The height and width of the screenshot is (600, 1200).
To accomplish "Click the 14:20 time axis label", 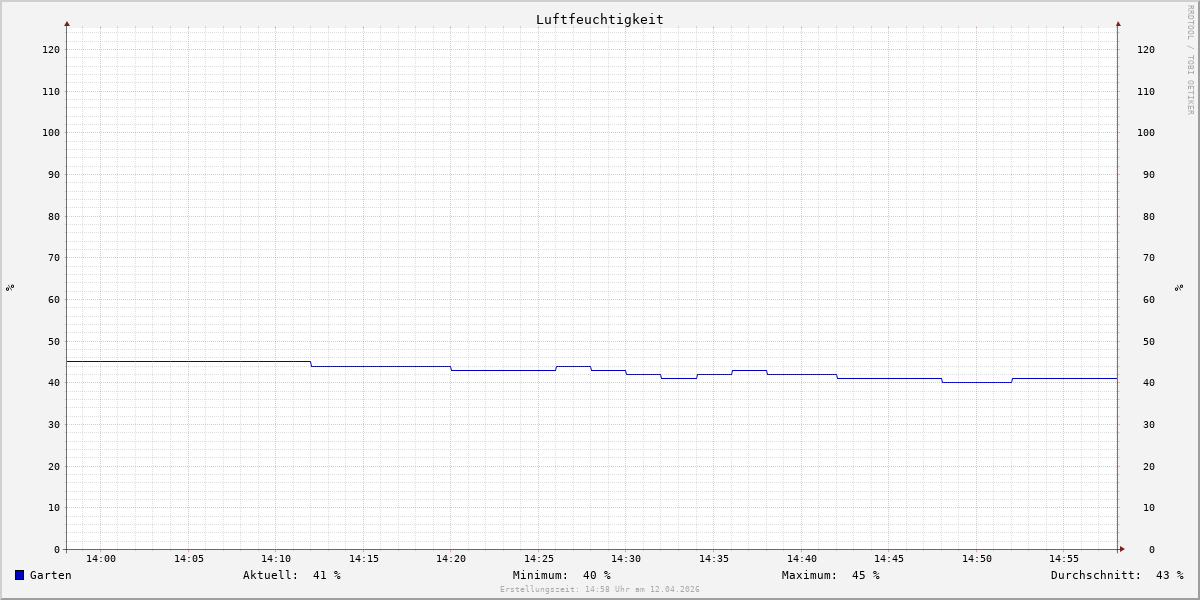I will [451, 558].
